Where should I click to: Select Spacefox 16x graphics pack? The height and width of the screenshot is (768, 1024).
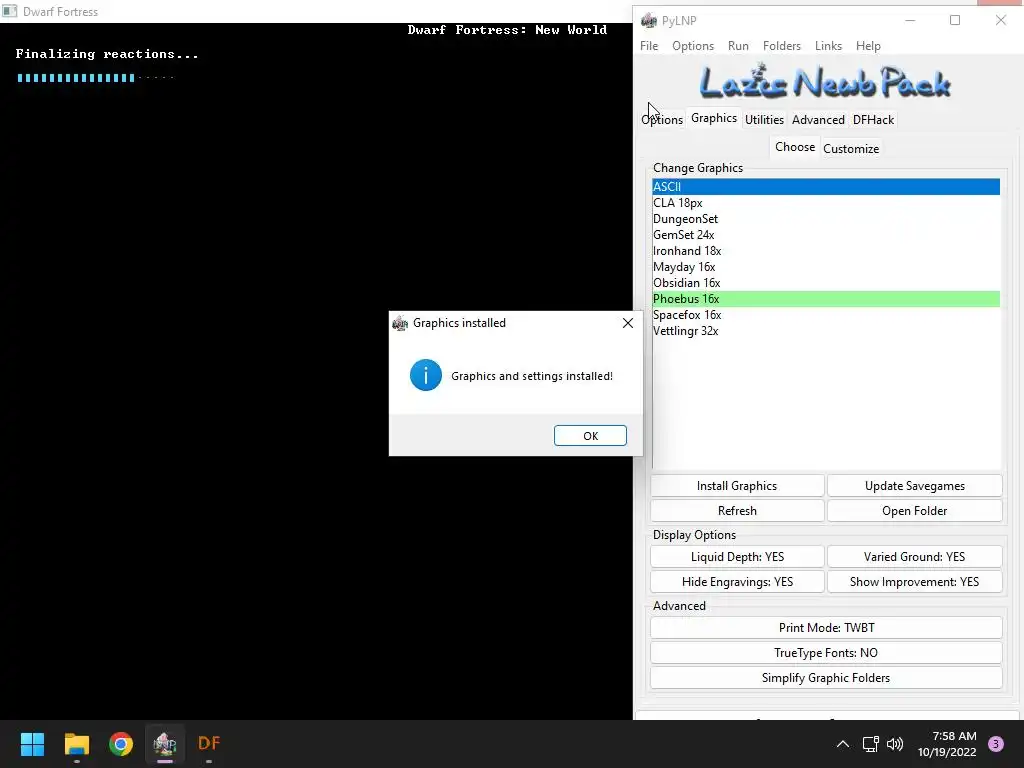(825, 315)
